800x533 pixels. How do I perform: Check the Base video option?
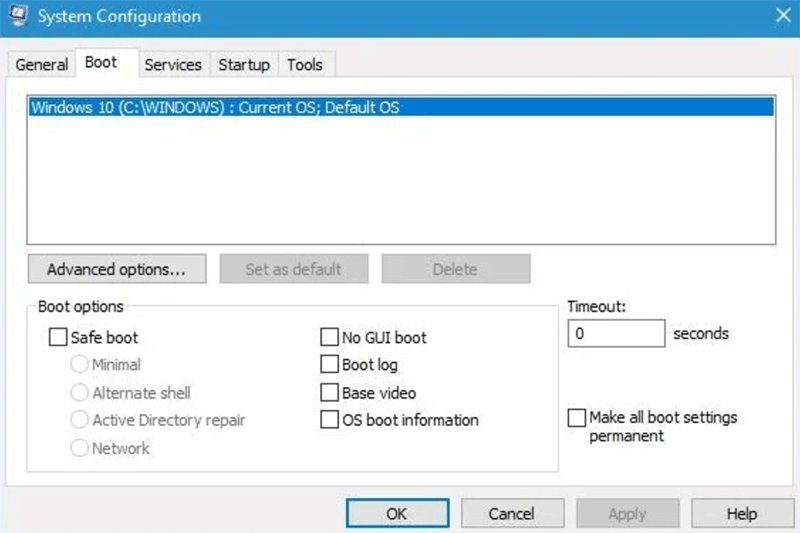pyautogui.click(x=329, y=393)
